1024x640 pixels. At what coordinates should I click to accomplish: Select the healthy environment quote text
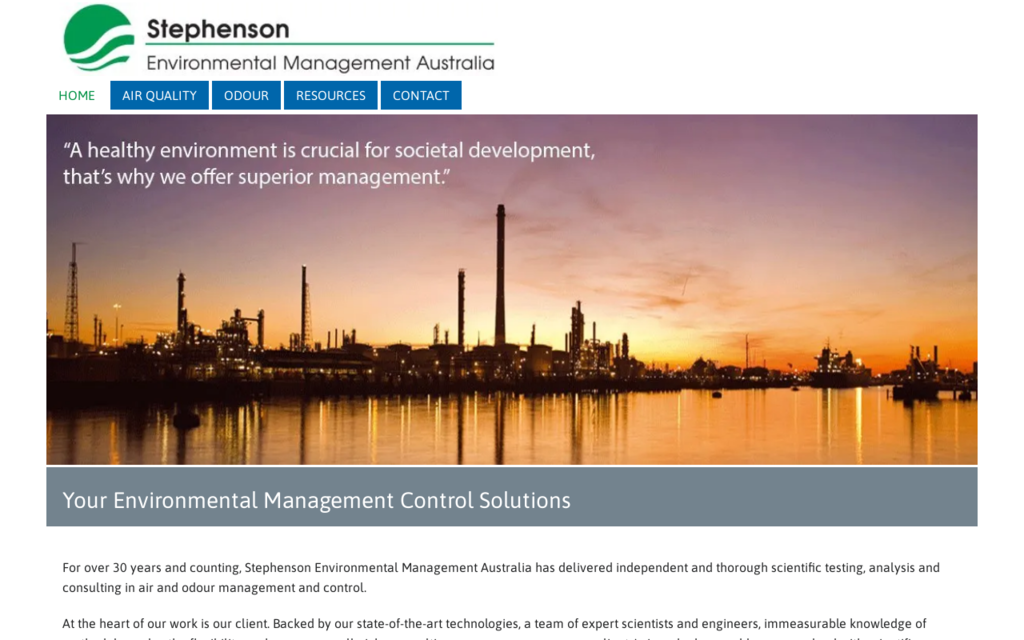click(x=328, y=162)
